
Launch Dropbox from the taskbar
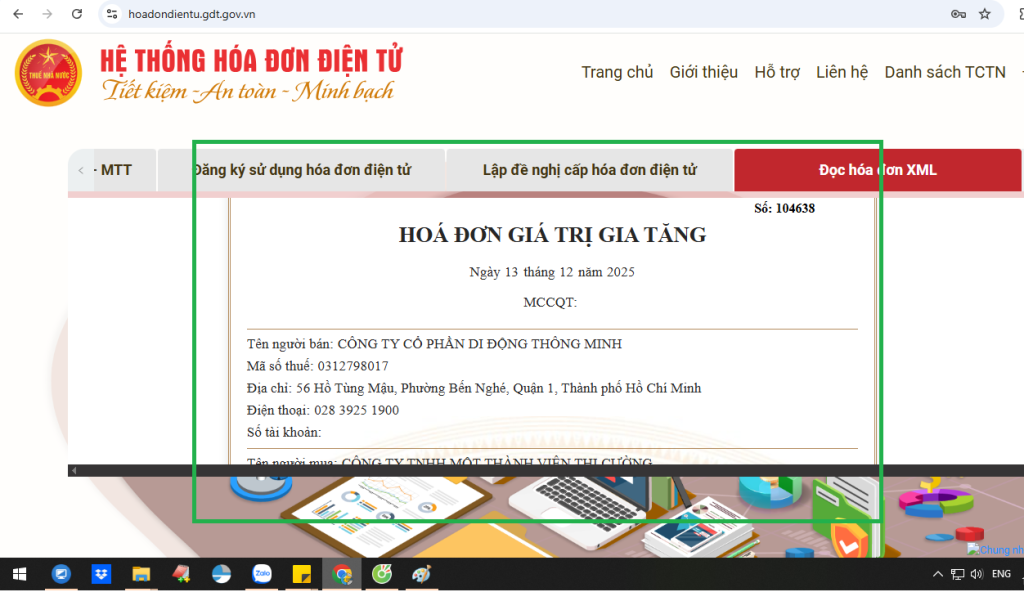tap(101, 574)
